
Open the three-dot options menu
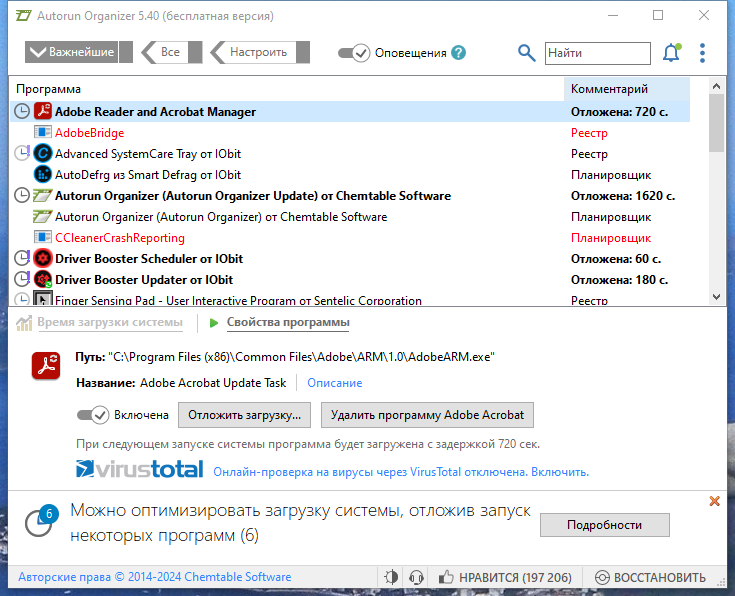702,53
